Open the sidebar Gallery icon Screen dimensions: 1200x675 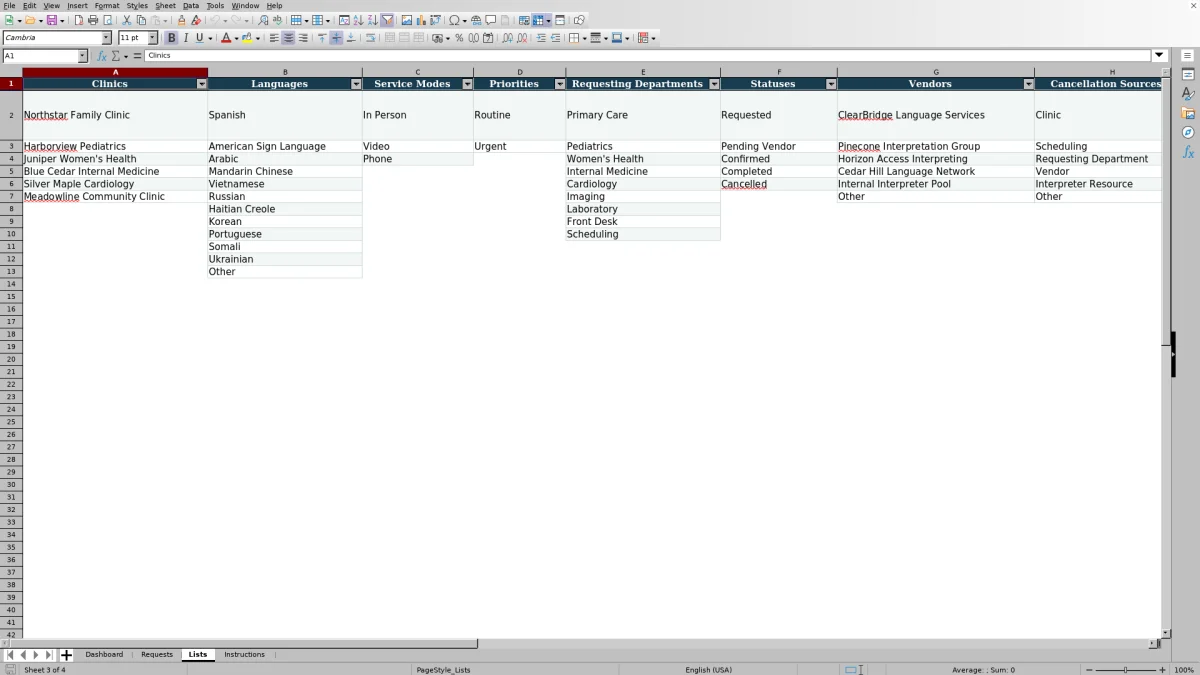pyautogui.click(x=1188, y=113)
